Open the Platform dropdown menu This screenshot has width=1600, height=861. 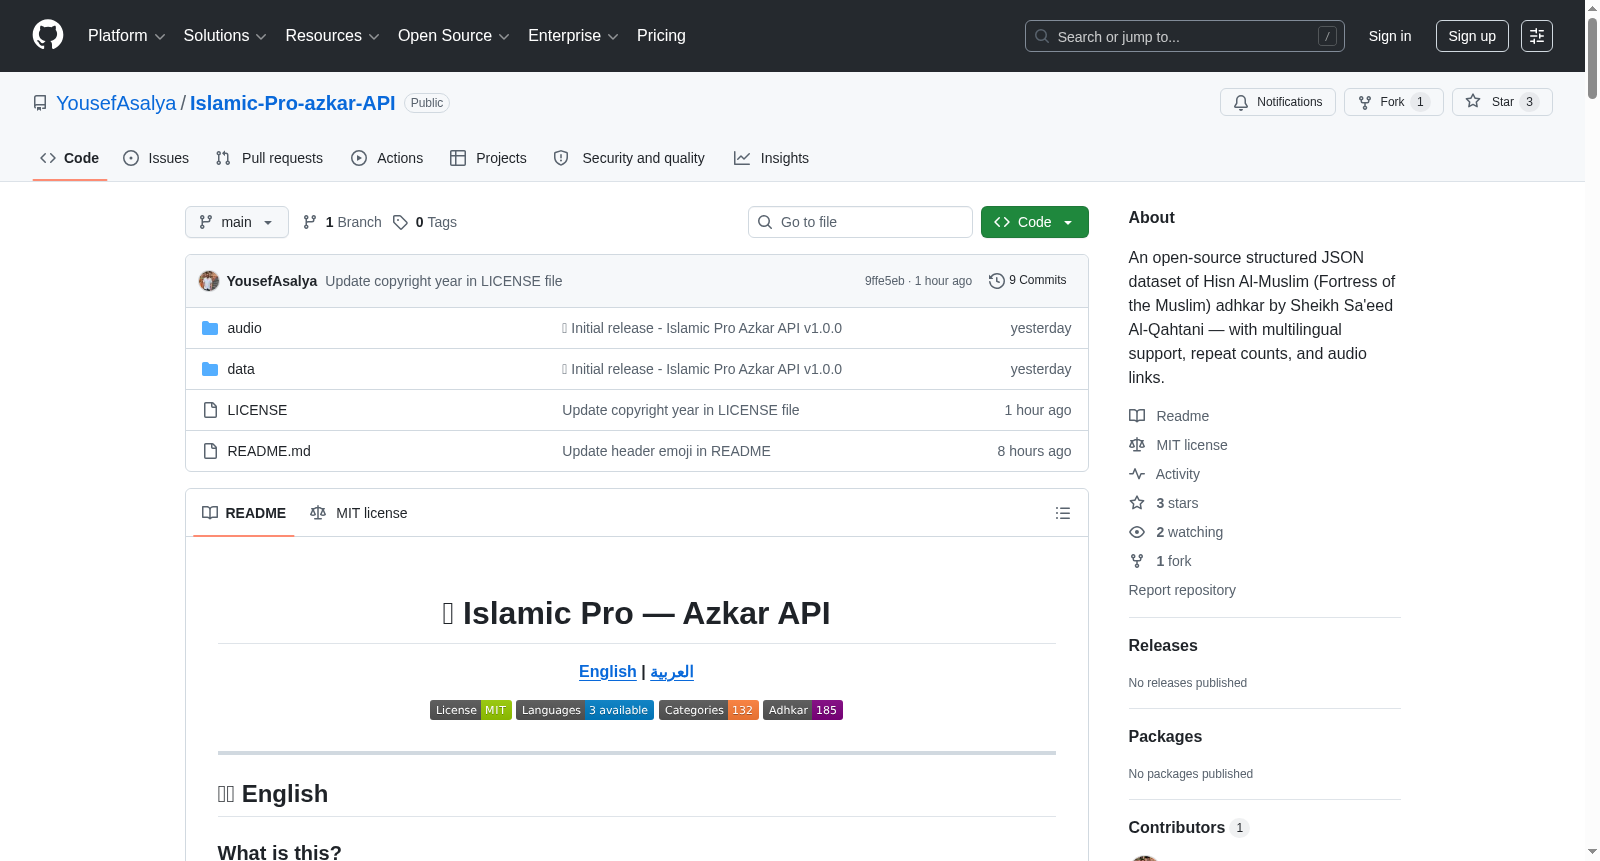(126, 36)
